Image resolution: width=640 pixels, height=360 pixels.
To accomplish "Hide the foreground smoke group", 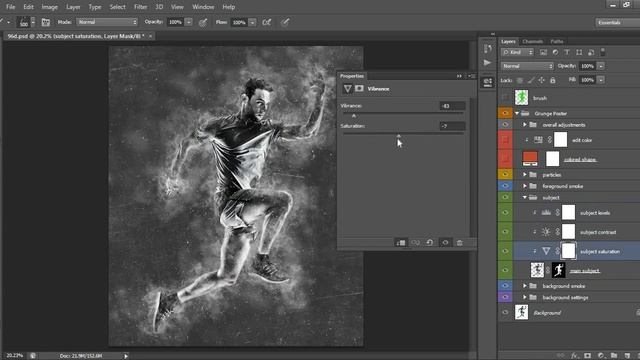I will coord(505,186).
